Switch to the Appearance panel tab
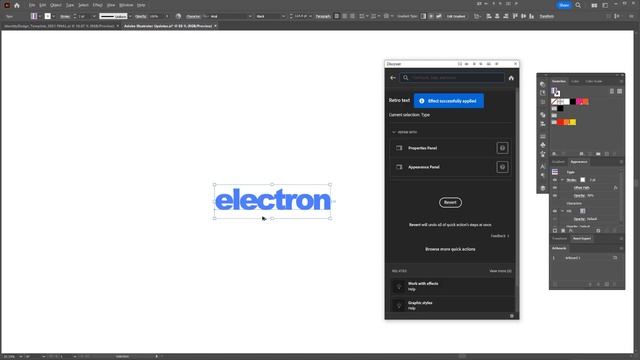The height and width of the screenshot is (360, 640). tap(579, 162)
